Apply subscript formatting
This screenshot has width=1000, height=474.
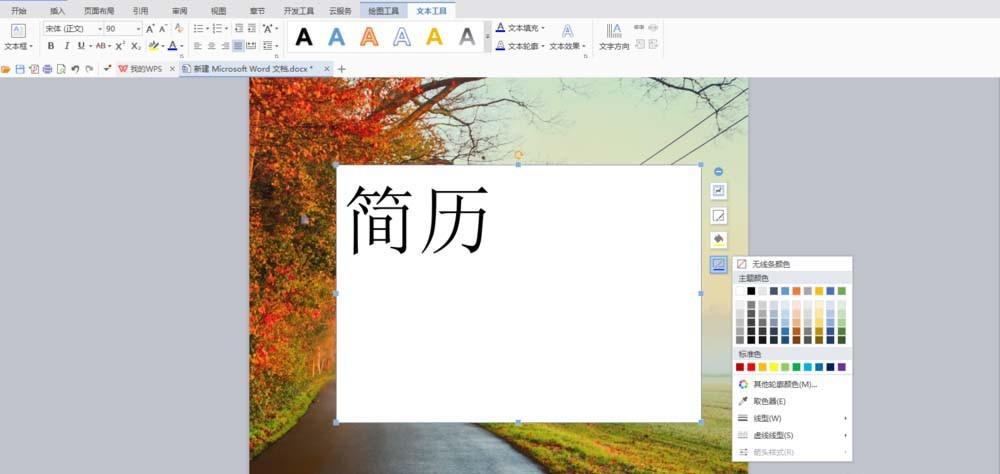tap(136, 46)
